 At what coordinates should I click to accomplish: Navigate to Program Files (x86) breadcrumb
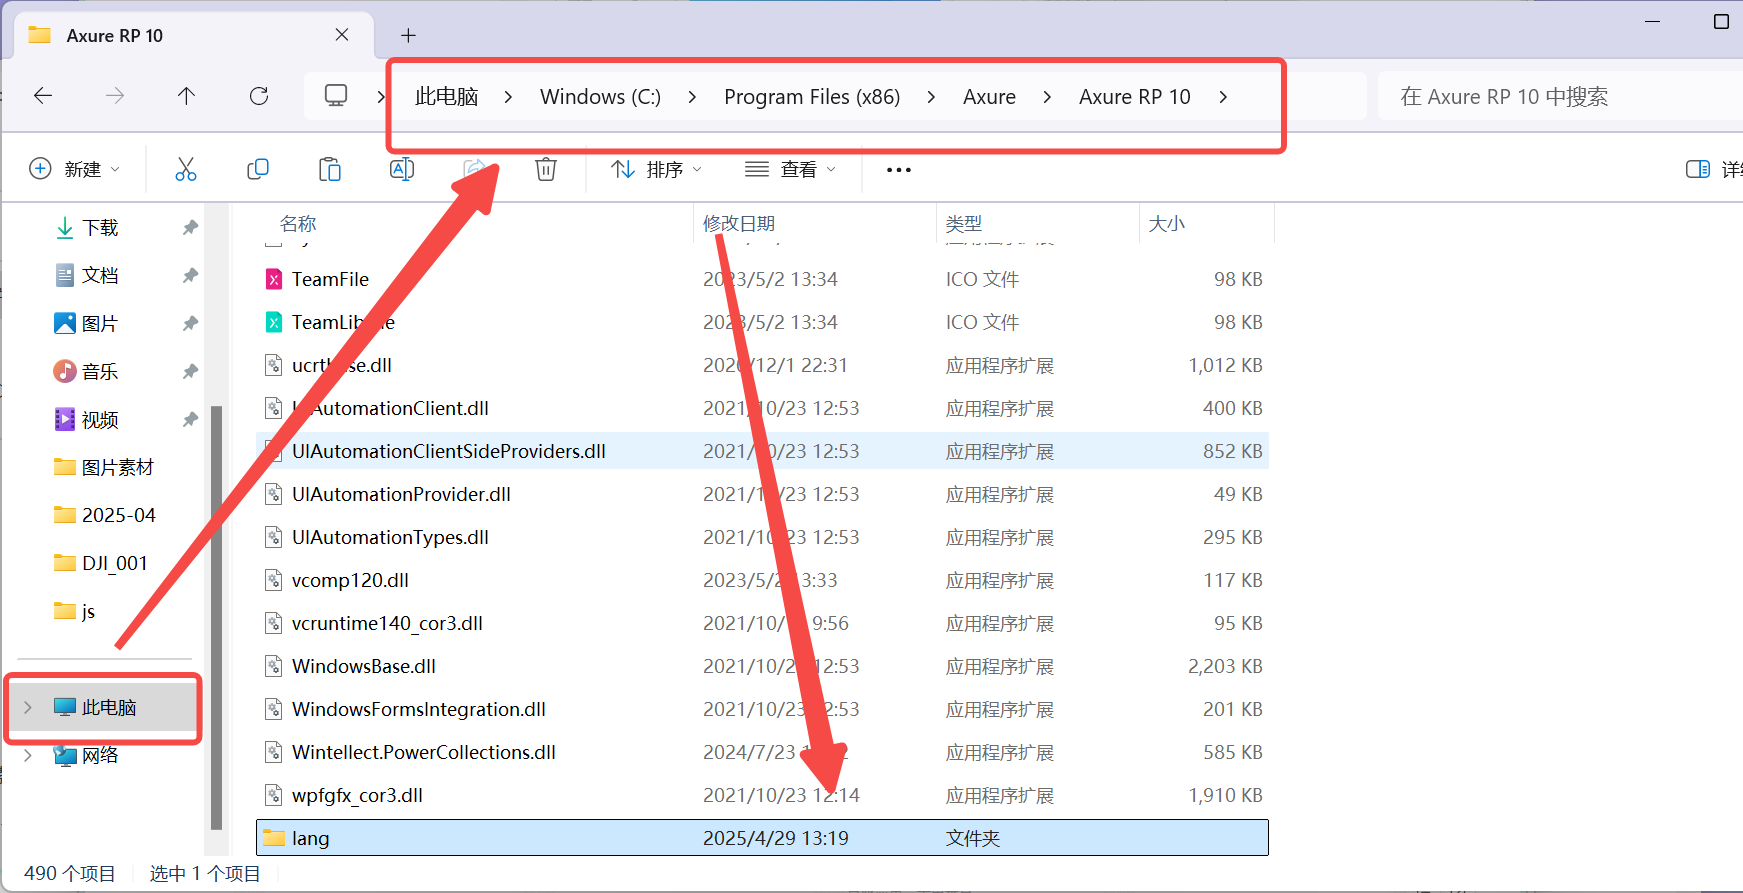tap(812, 97)
